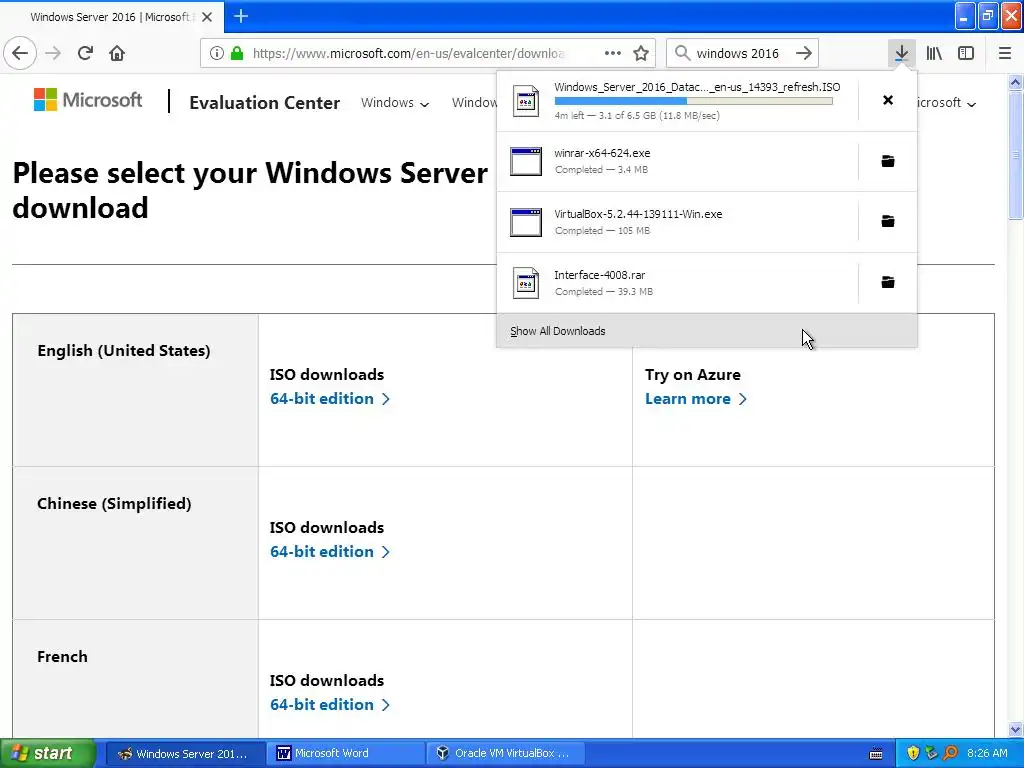
Task: Show sidebars icon
Action: click(966, 53)
